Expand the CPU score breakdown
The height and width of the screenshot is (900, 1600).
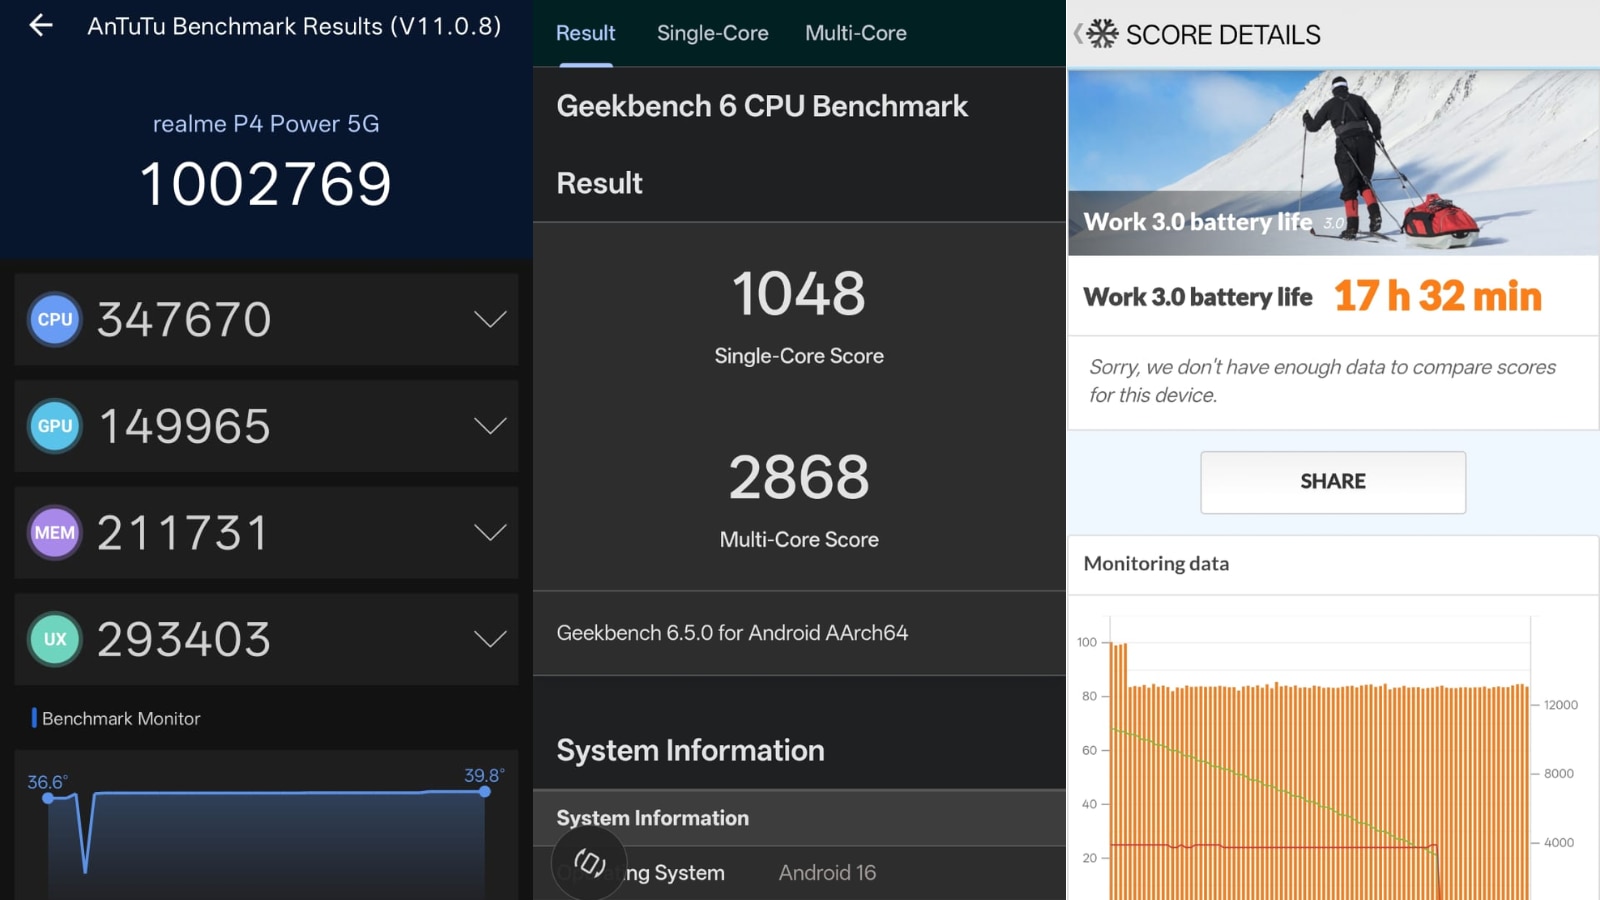(489, 319)
